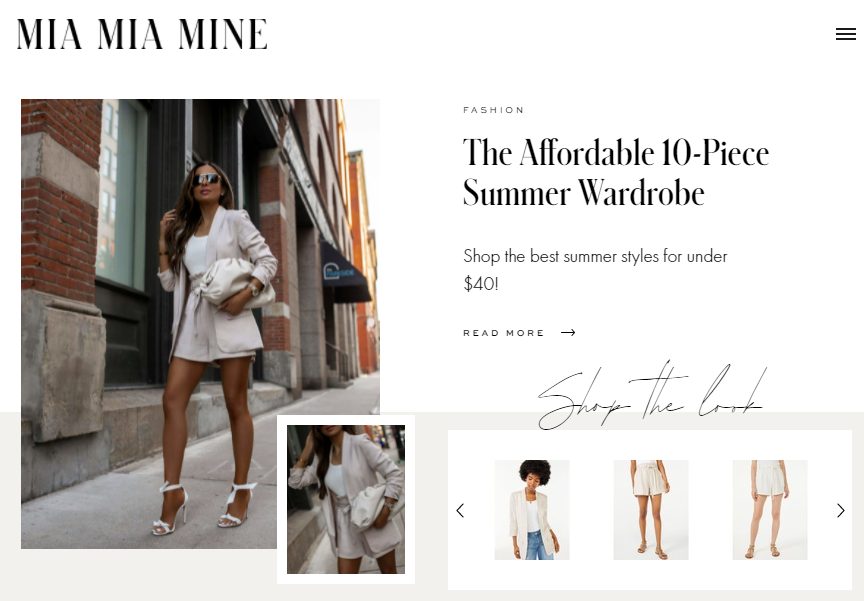864x601 pixels.
Task: Show previous products with left carousel arrow
Action: click(460, 511)
